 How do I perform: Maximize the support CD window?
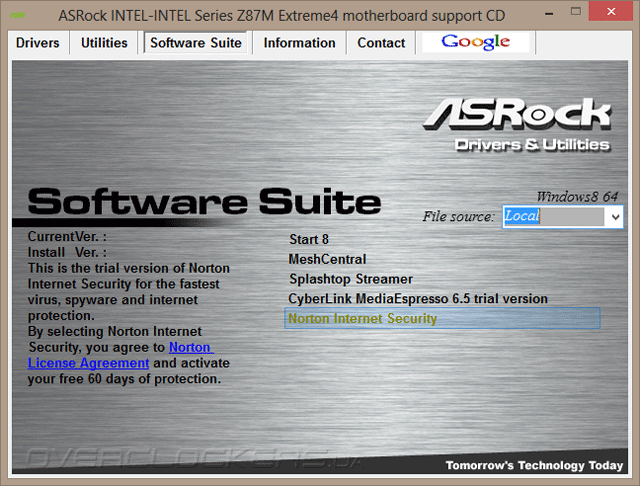click(576, 12)
